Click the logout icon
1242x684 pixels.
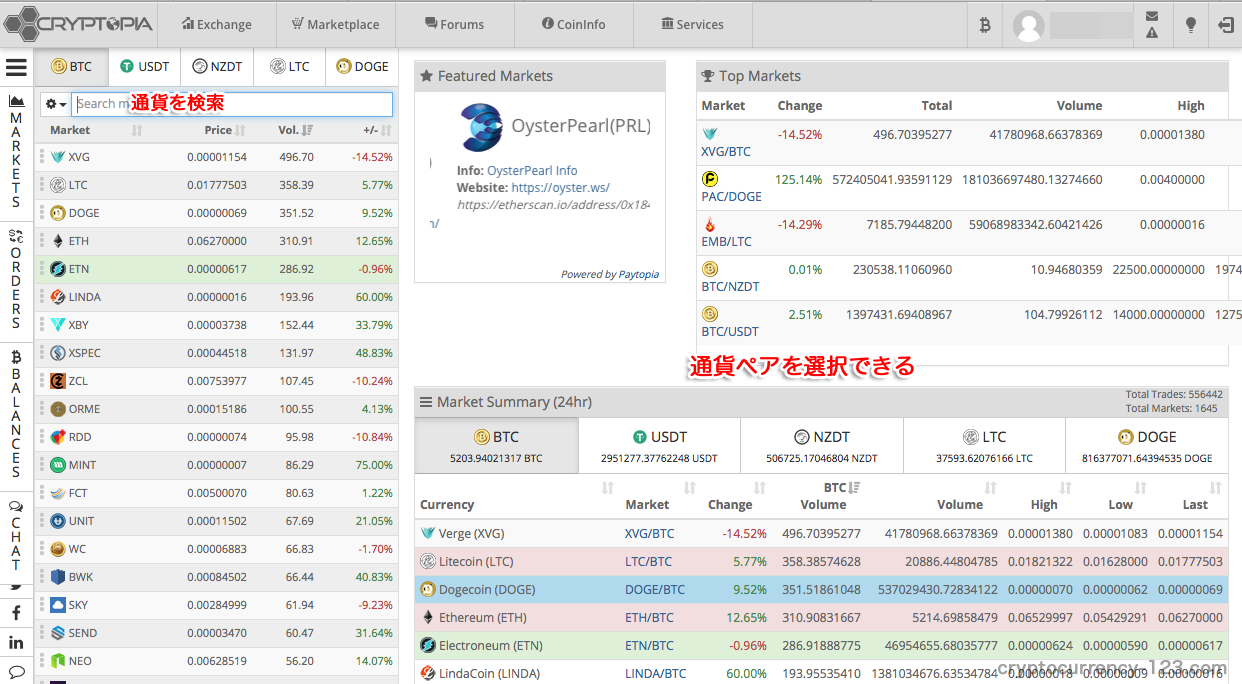(x=1226, y=25)
